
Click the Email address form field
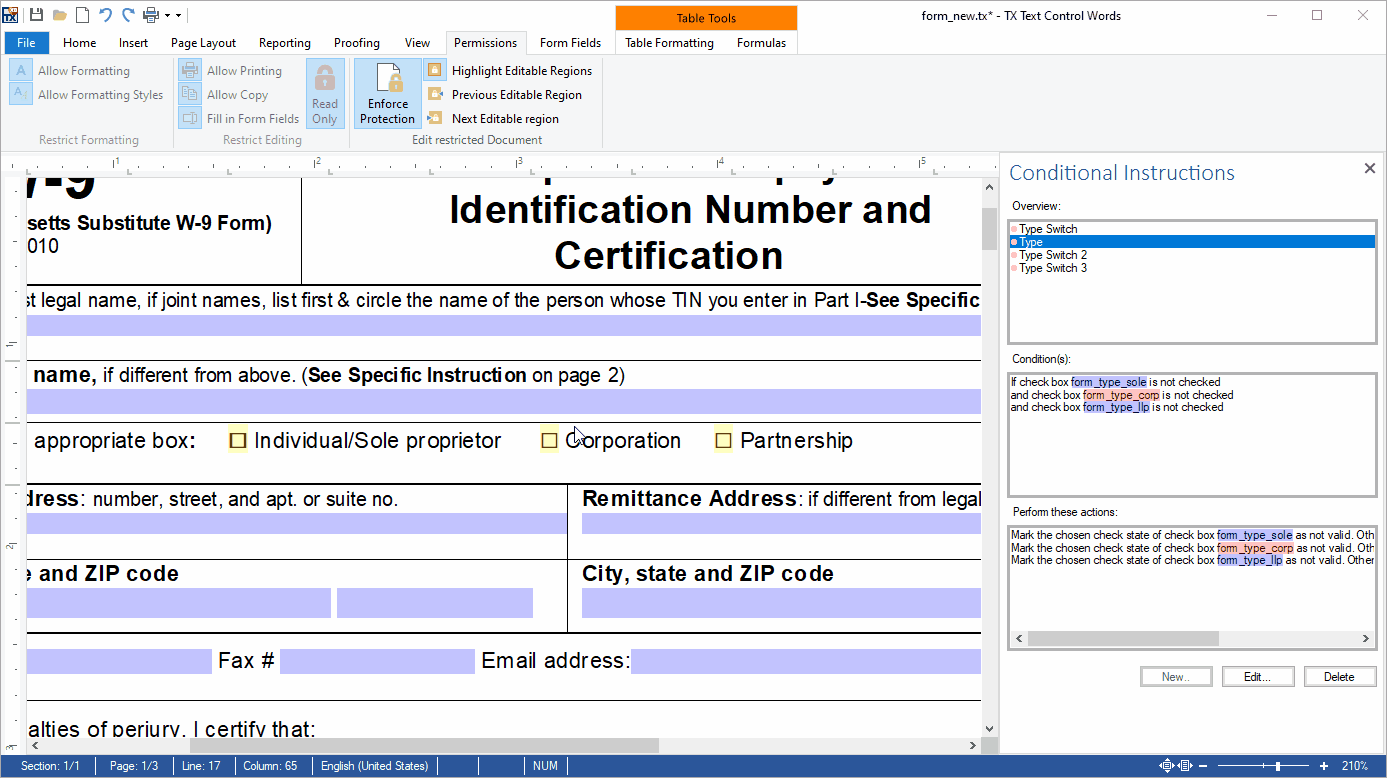(x=806, y=662)
